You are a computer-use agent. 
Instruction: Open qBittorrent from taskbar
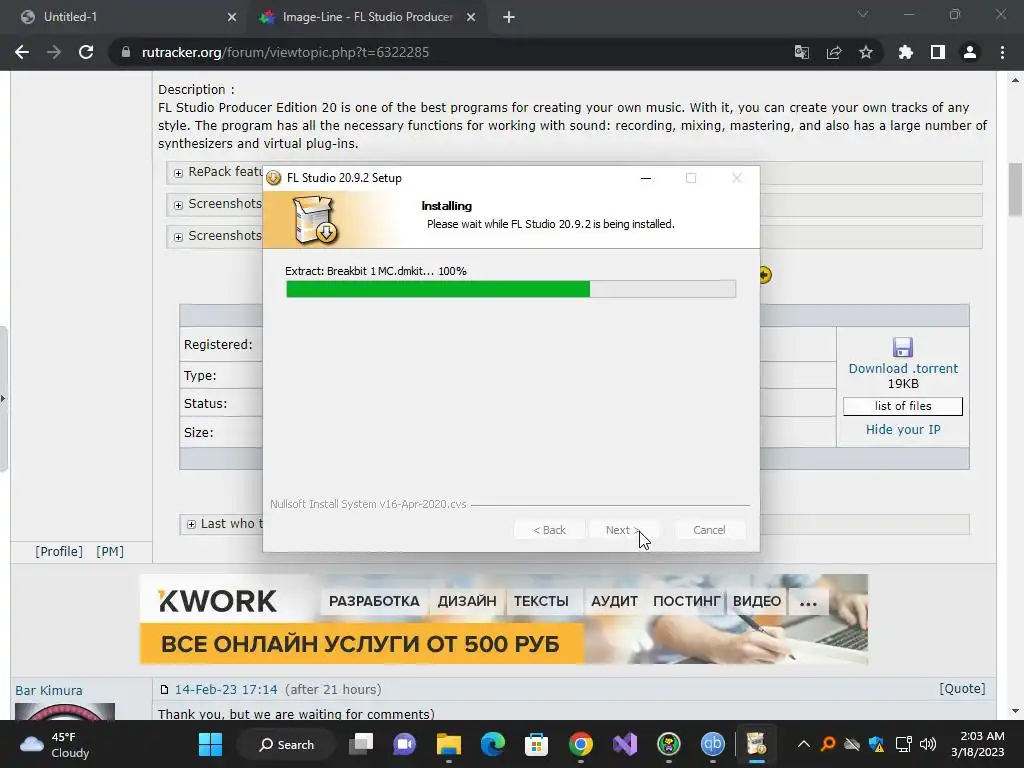point(712,744)
